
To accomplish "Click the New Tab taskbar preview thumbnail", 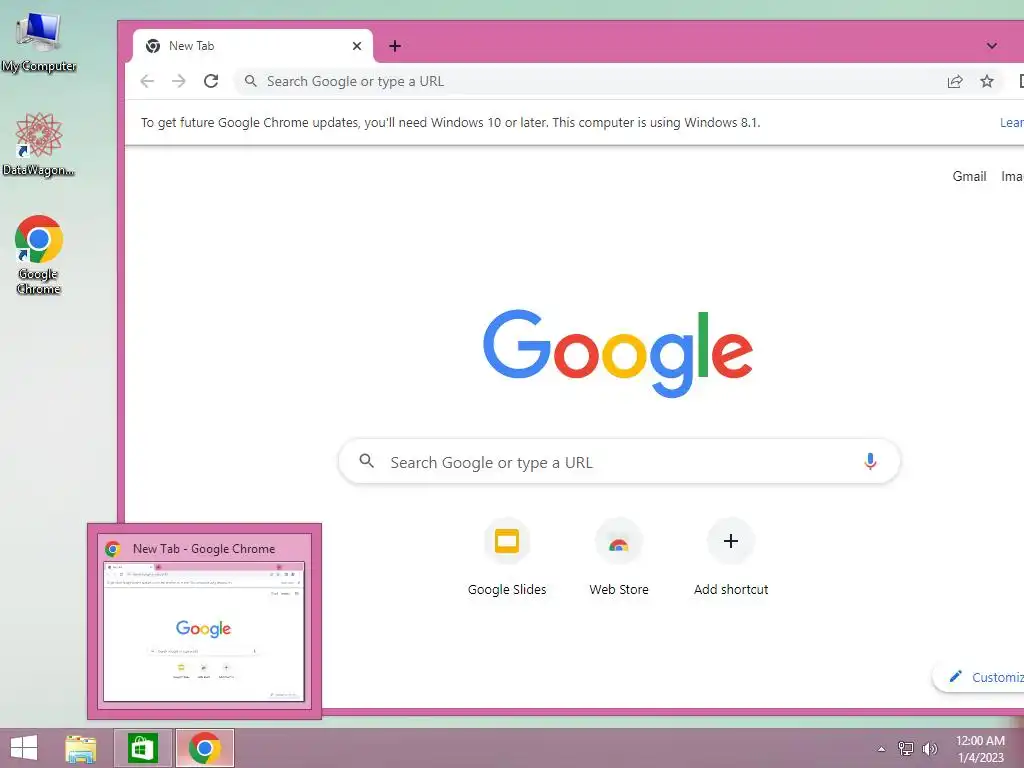I will (x=204, y=632).
